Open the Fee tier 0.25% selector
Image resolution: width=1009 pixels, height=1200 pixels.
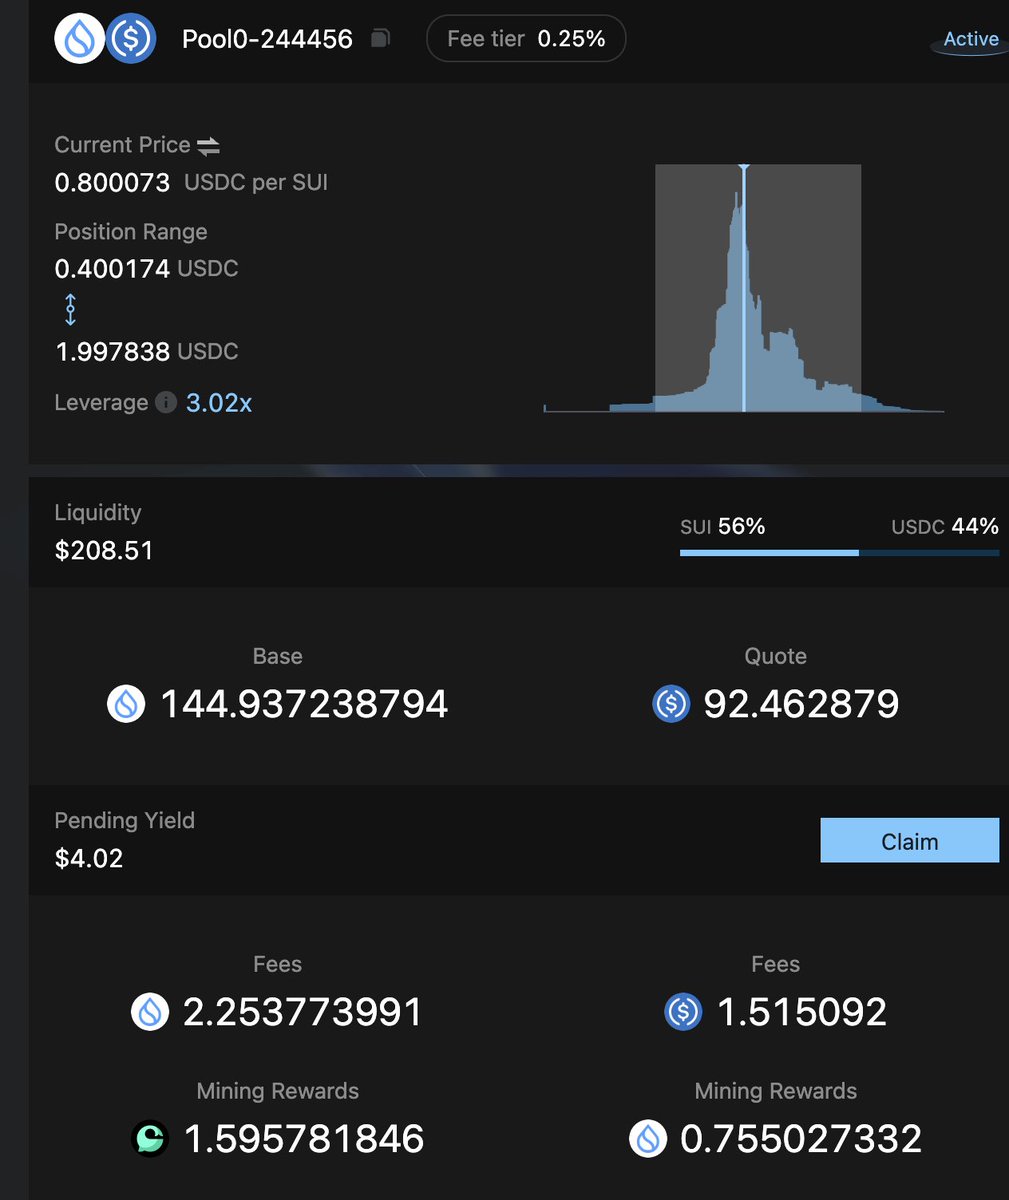pos(525,38)
